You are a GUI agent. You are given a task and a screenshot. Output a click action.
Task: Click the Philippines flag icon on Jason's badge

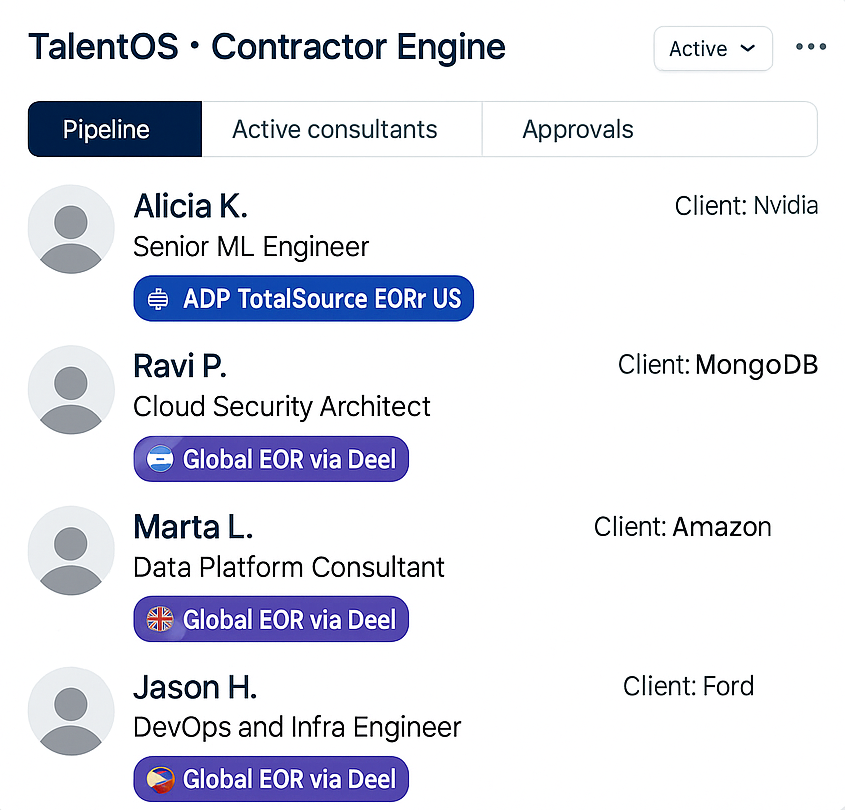[160, 780]
